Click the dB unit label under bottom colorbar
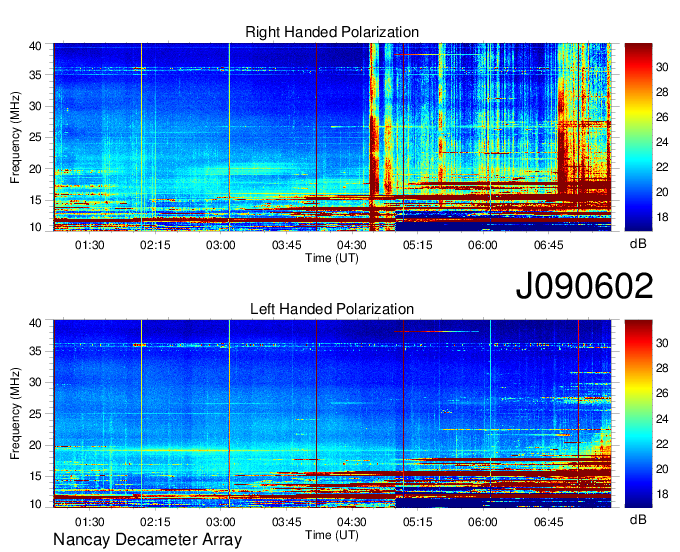 pos(638,519)
